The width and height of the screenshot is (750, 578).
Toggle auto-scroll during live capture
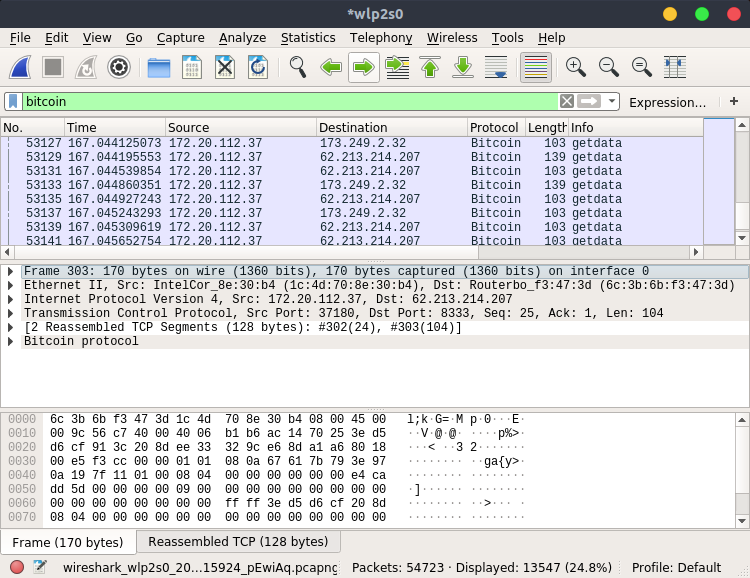[x=496, y=67]
